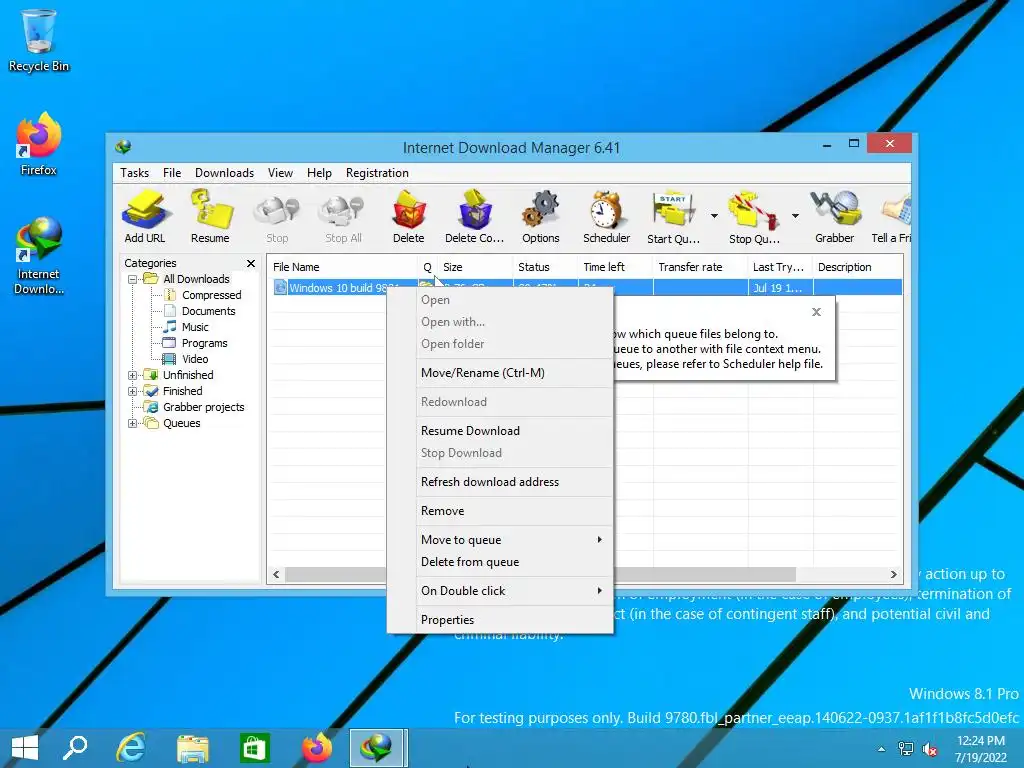The height and width of the screenshot is (768, 1024).
Task: Open the Grabber tool icon
Action: (835, 216)
